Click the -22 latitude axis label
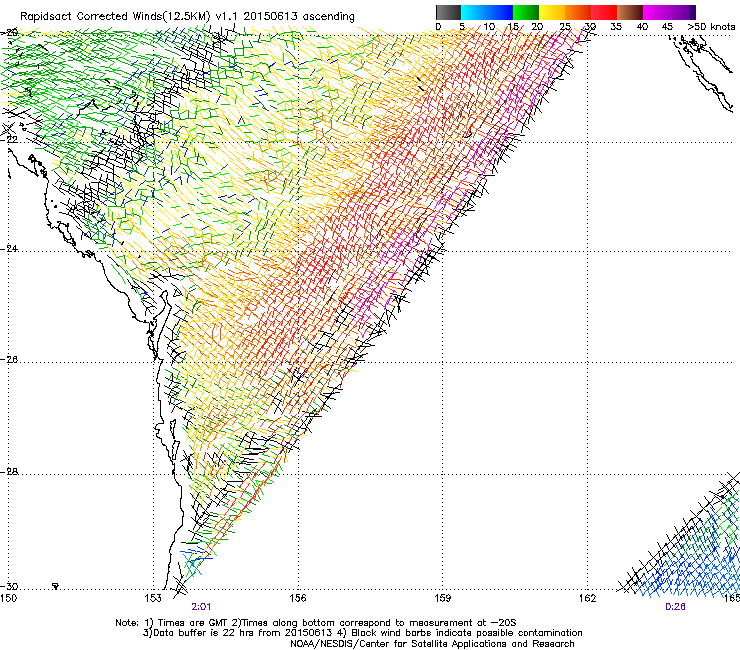 coord(9,139)
